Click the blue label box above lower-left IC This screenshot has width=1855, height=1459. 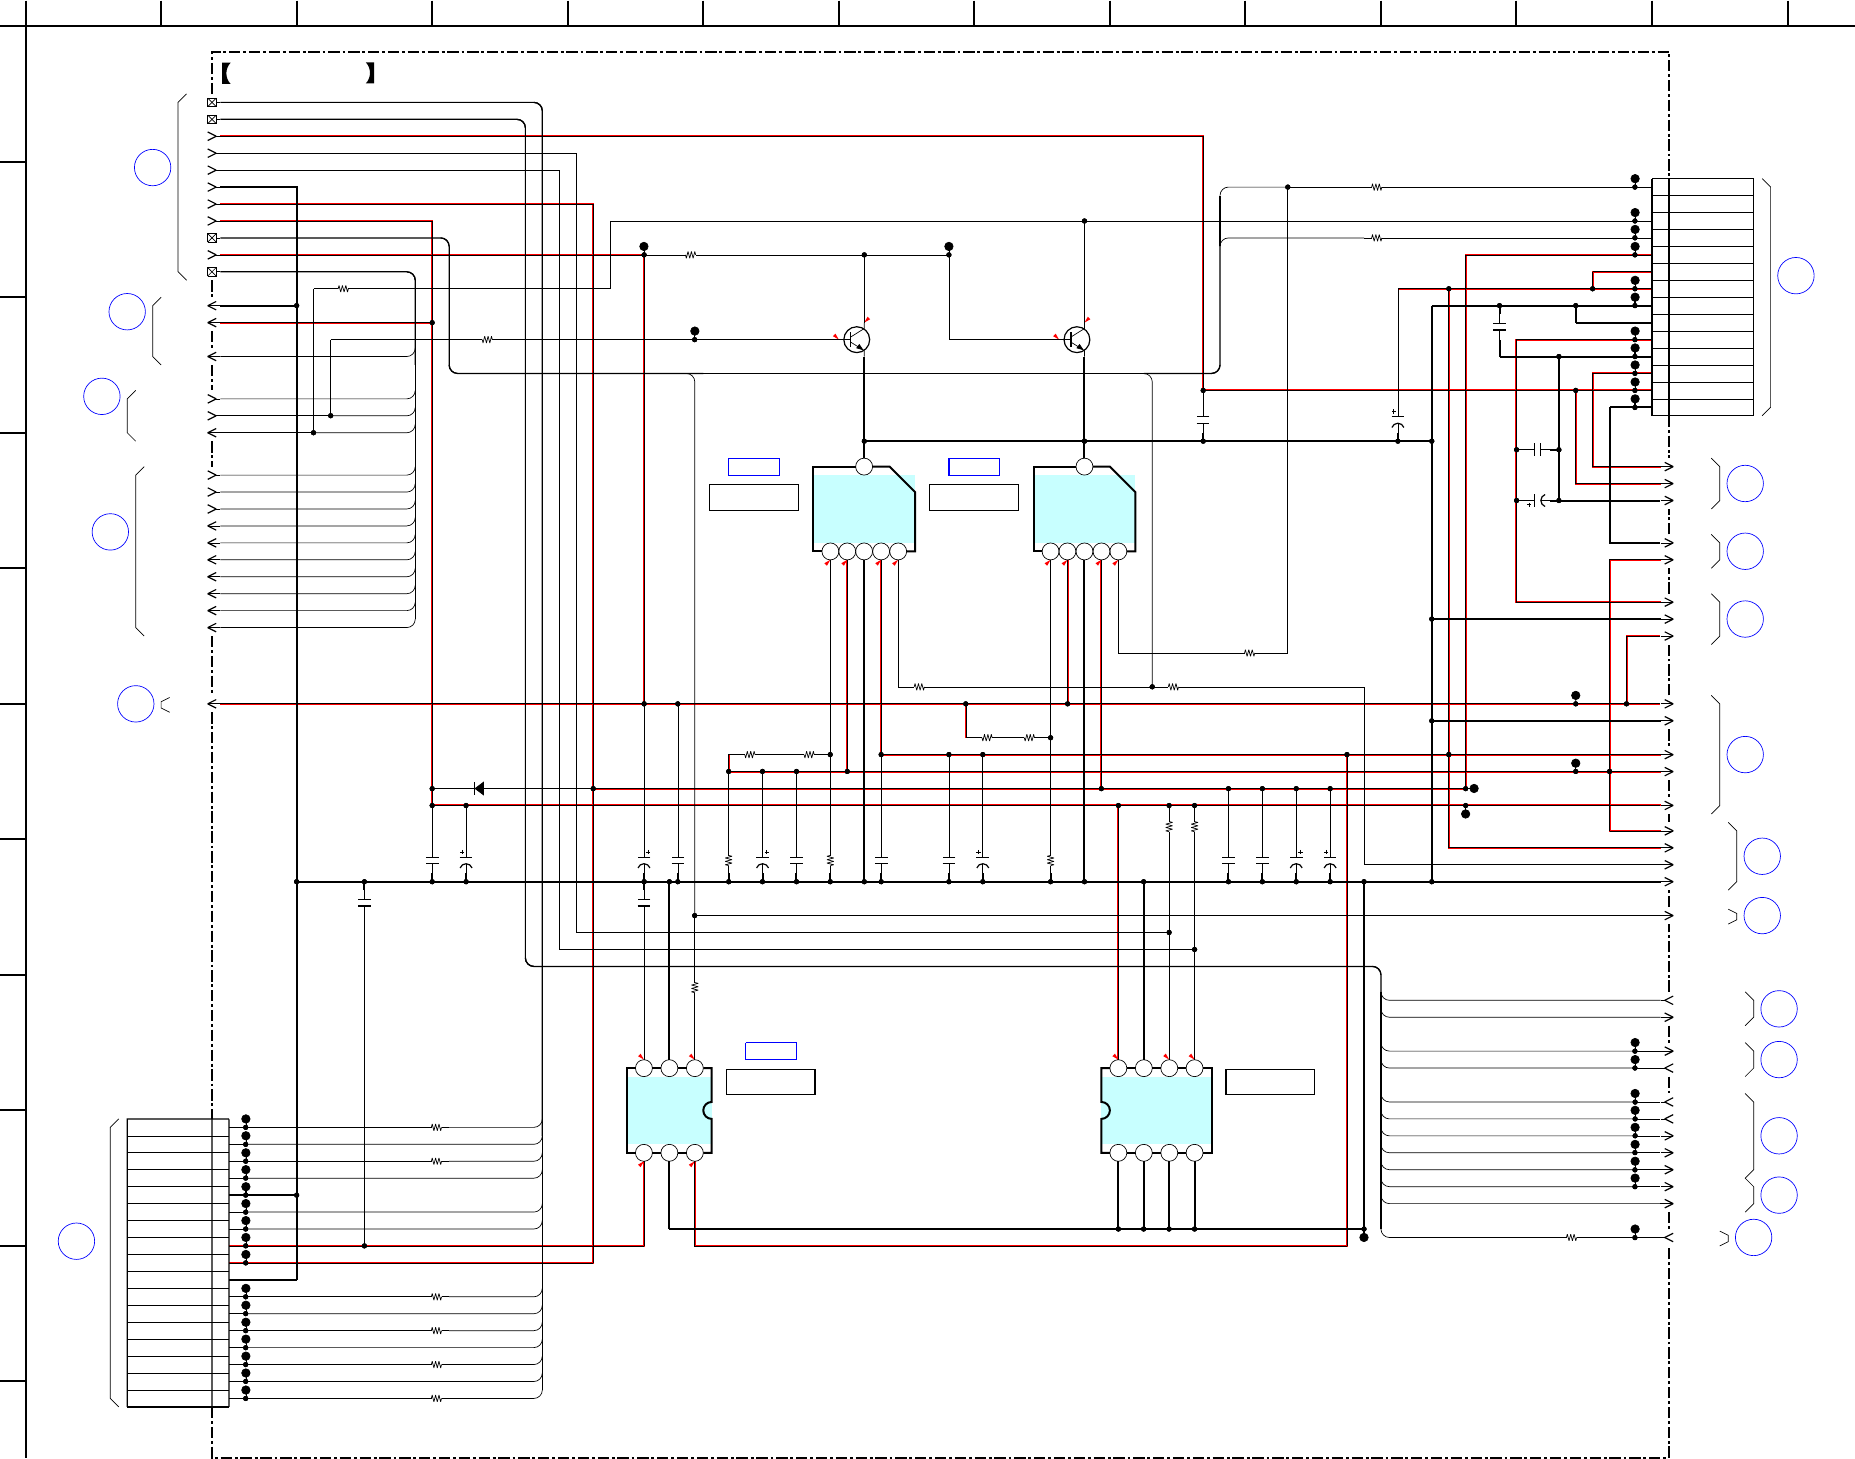click(x=771, y=1051)
